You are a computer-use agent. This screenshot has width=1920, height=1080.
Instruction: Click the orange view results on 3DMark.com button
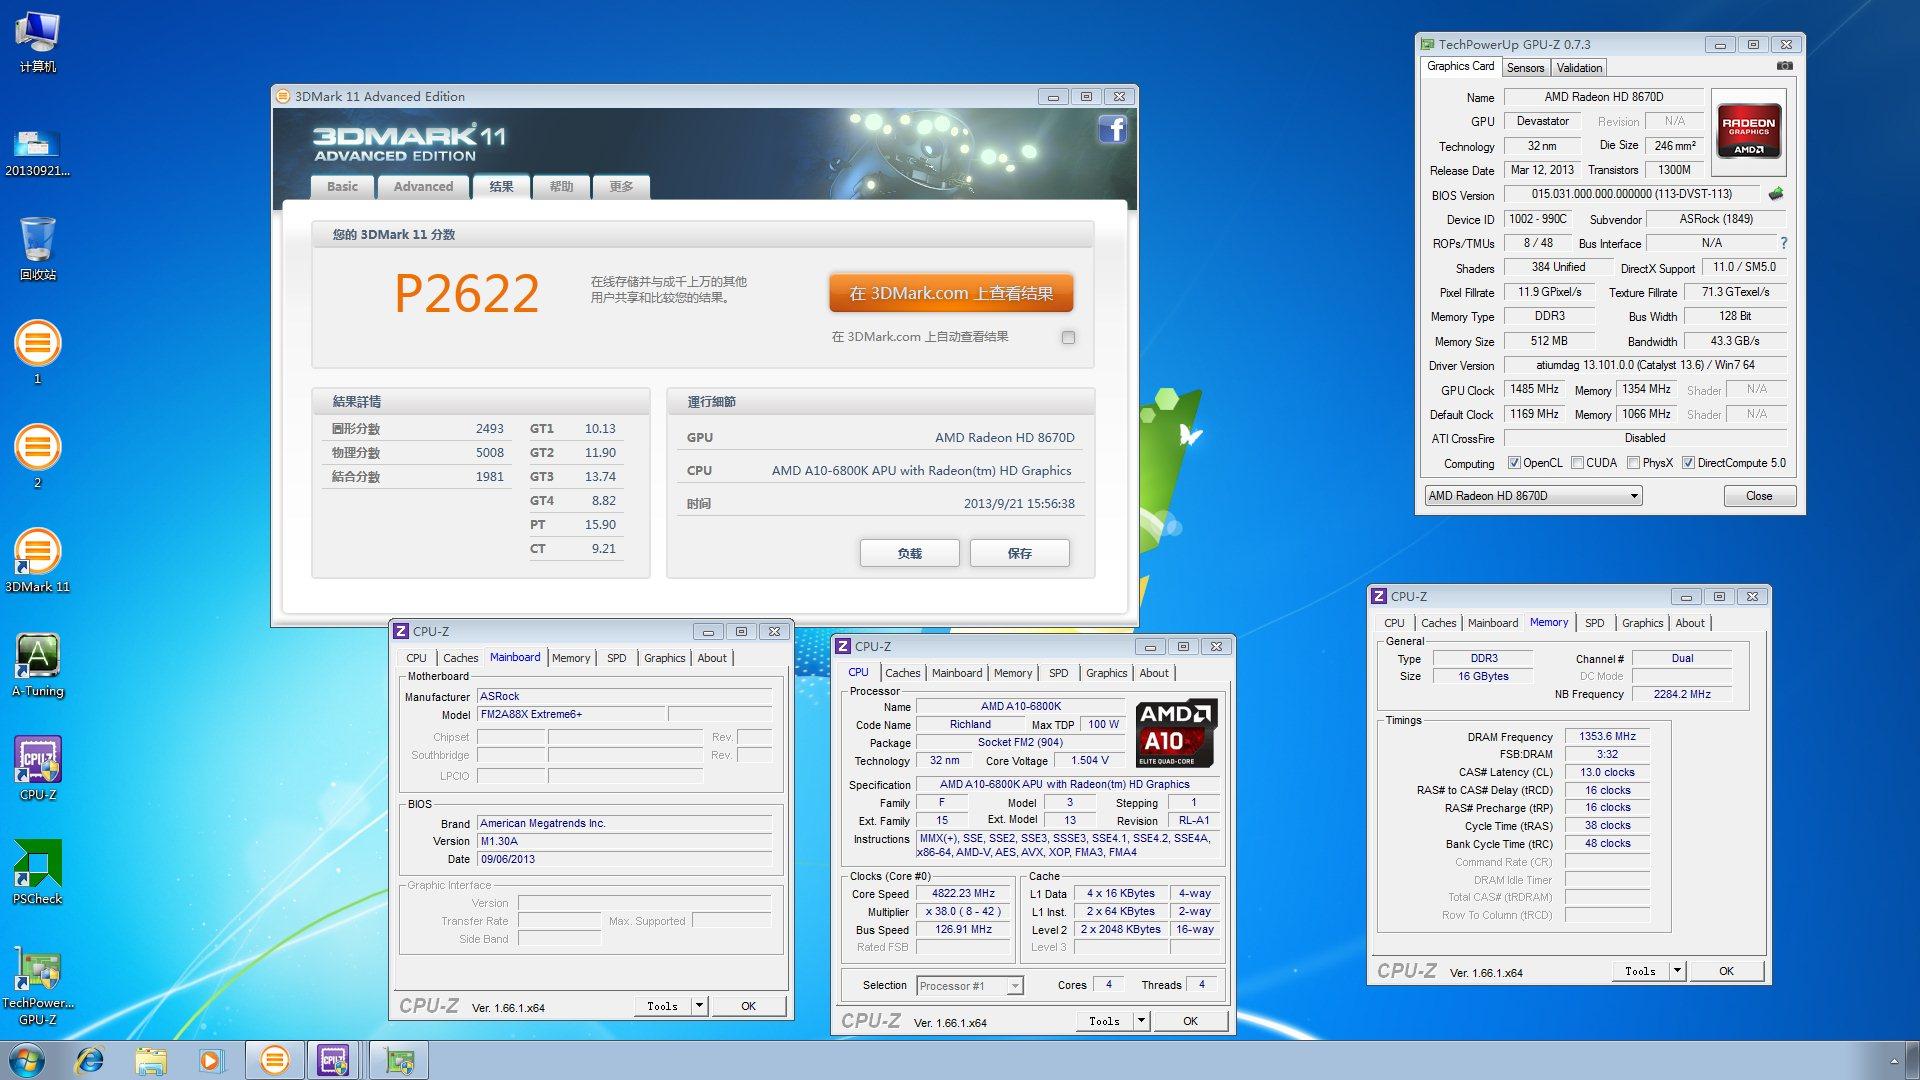click(x=951, y=293)
